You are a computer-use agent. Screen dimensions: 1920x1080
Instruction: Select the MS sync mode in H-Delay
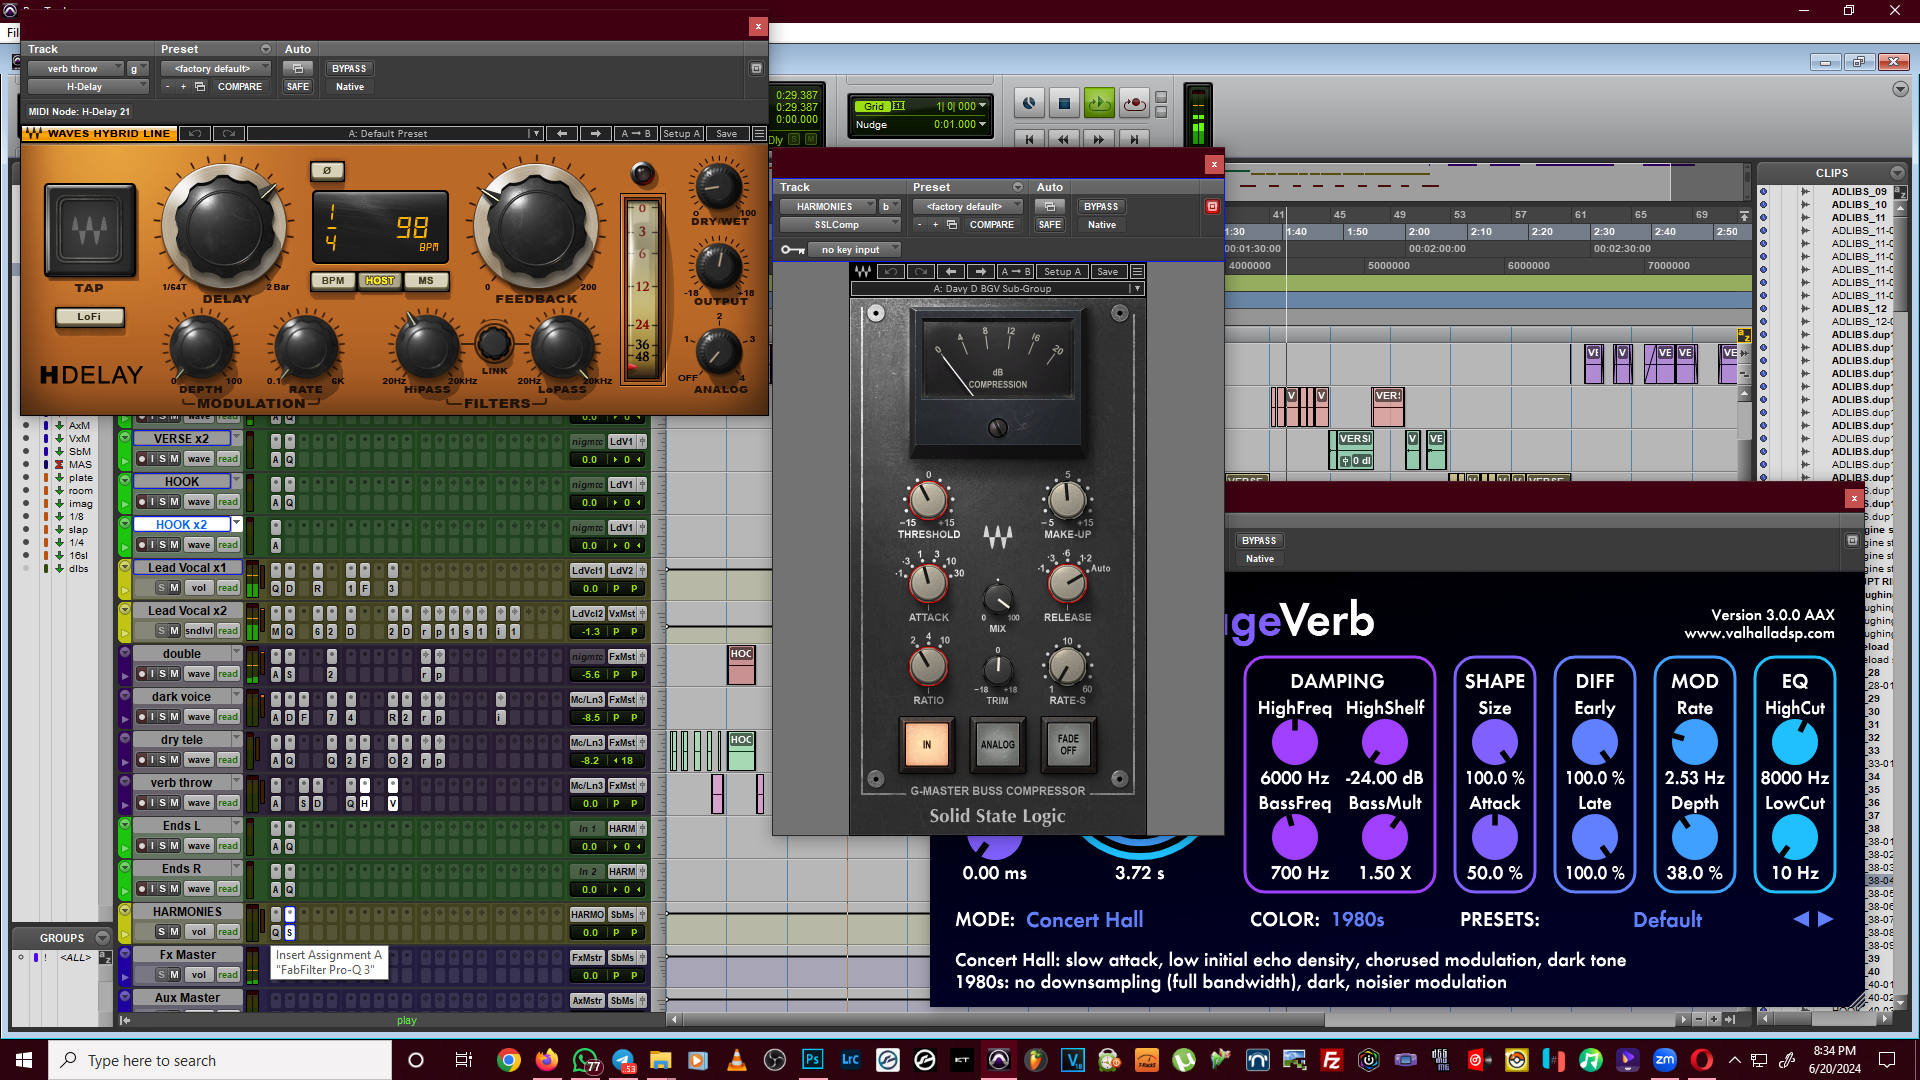(x=426, y=281)
